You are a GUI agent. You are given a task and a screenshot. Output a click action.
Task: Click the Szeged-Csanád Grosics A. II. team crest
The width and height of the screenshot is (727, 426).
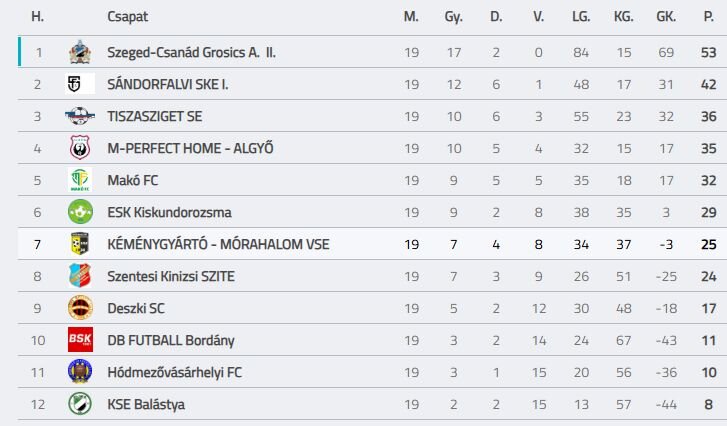[x=80, y=52]
